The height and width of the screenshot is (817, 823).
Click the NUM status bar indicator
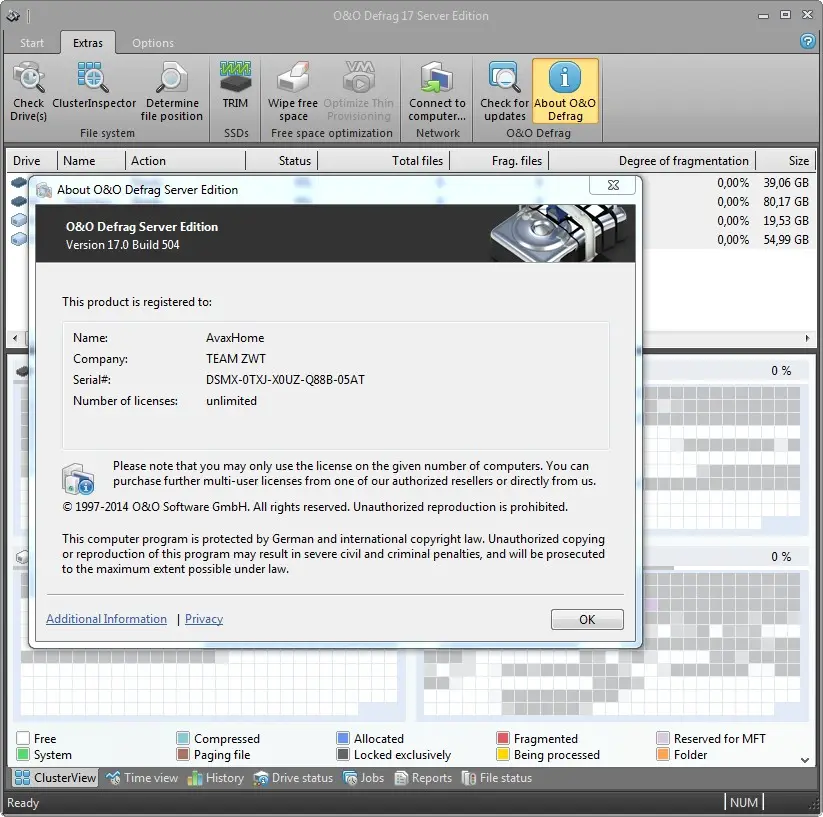coord(744,802)
